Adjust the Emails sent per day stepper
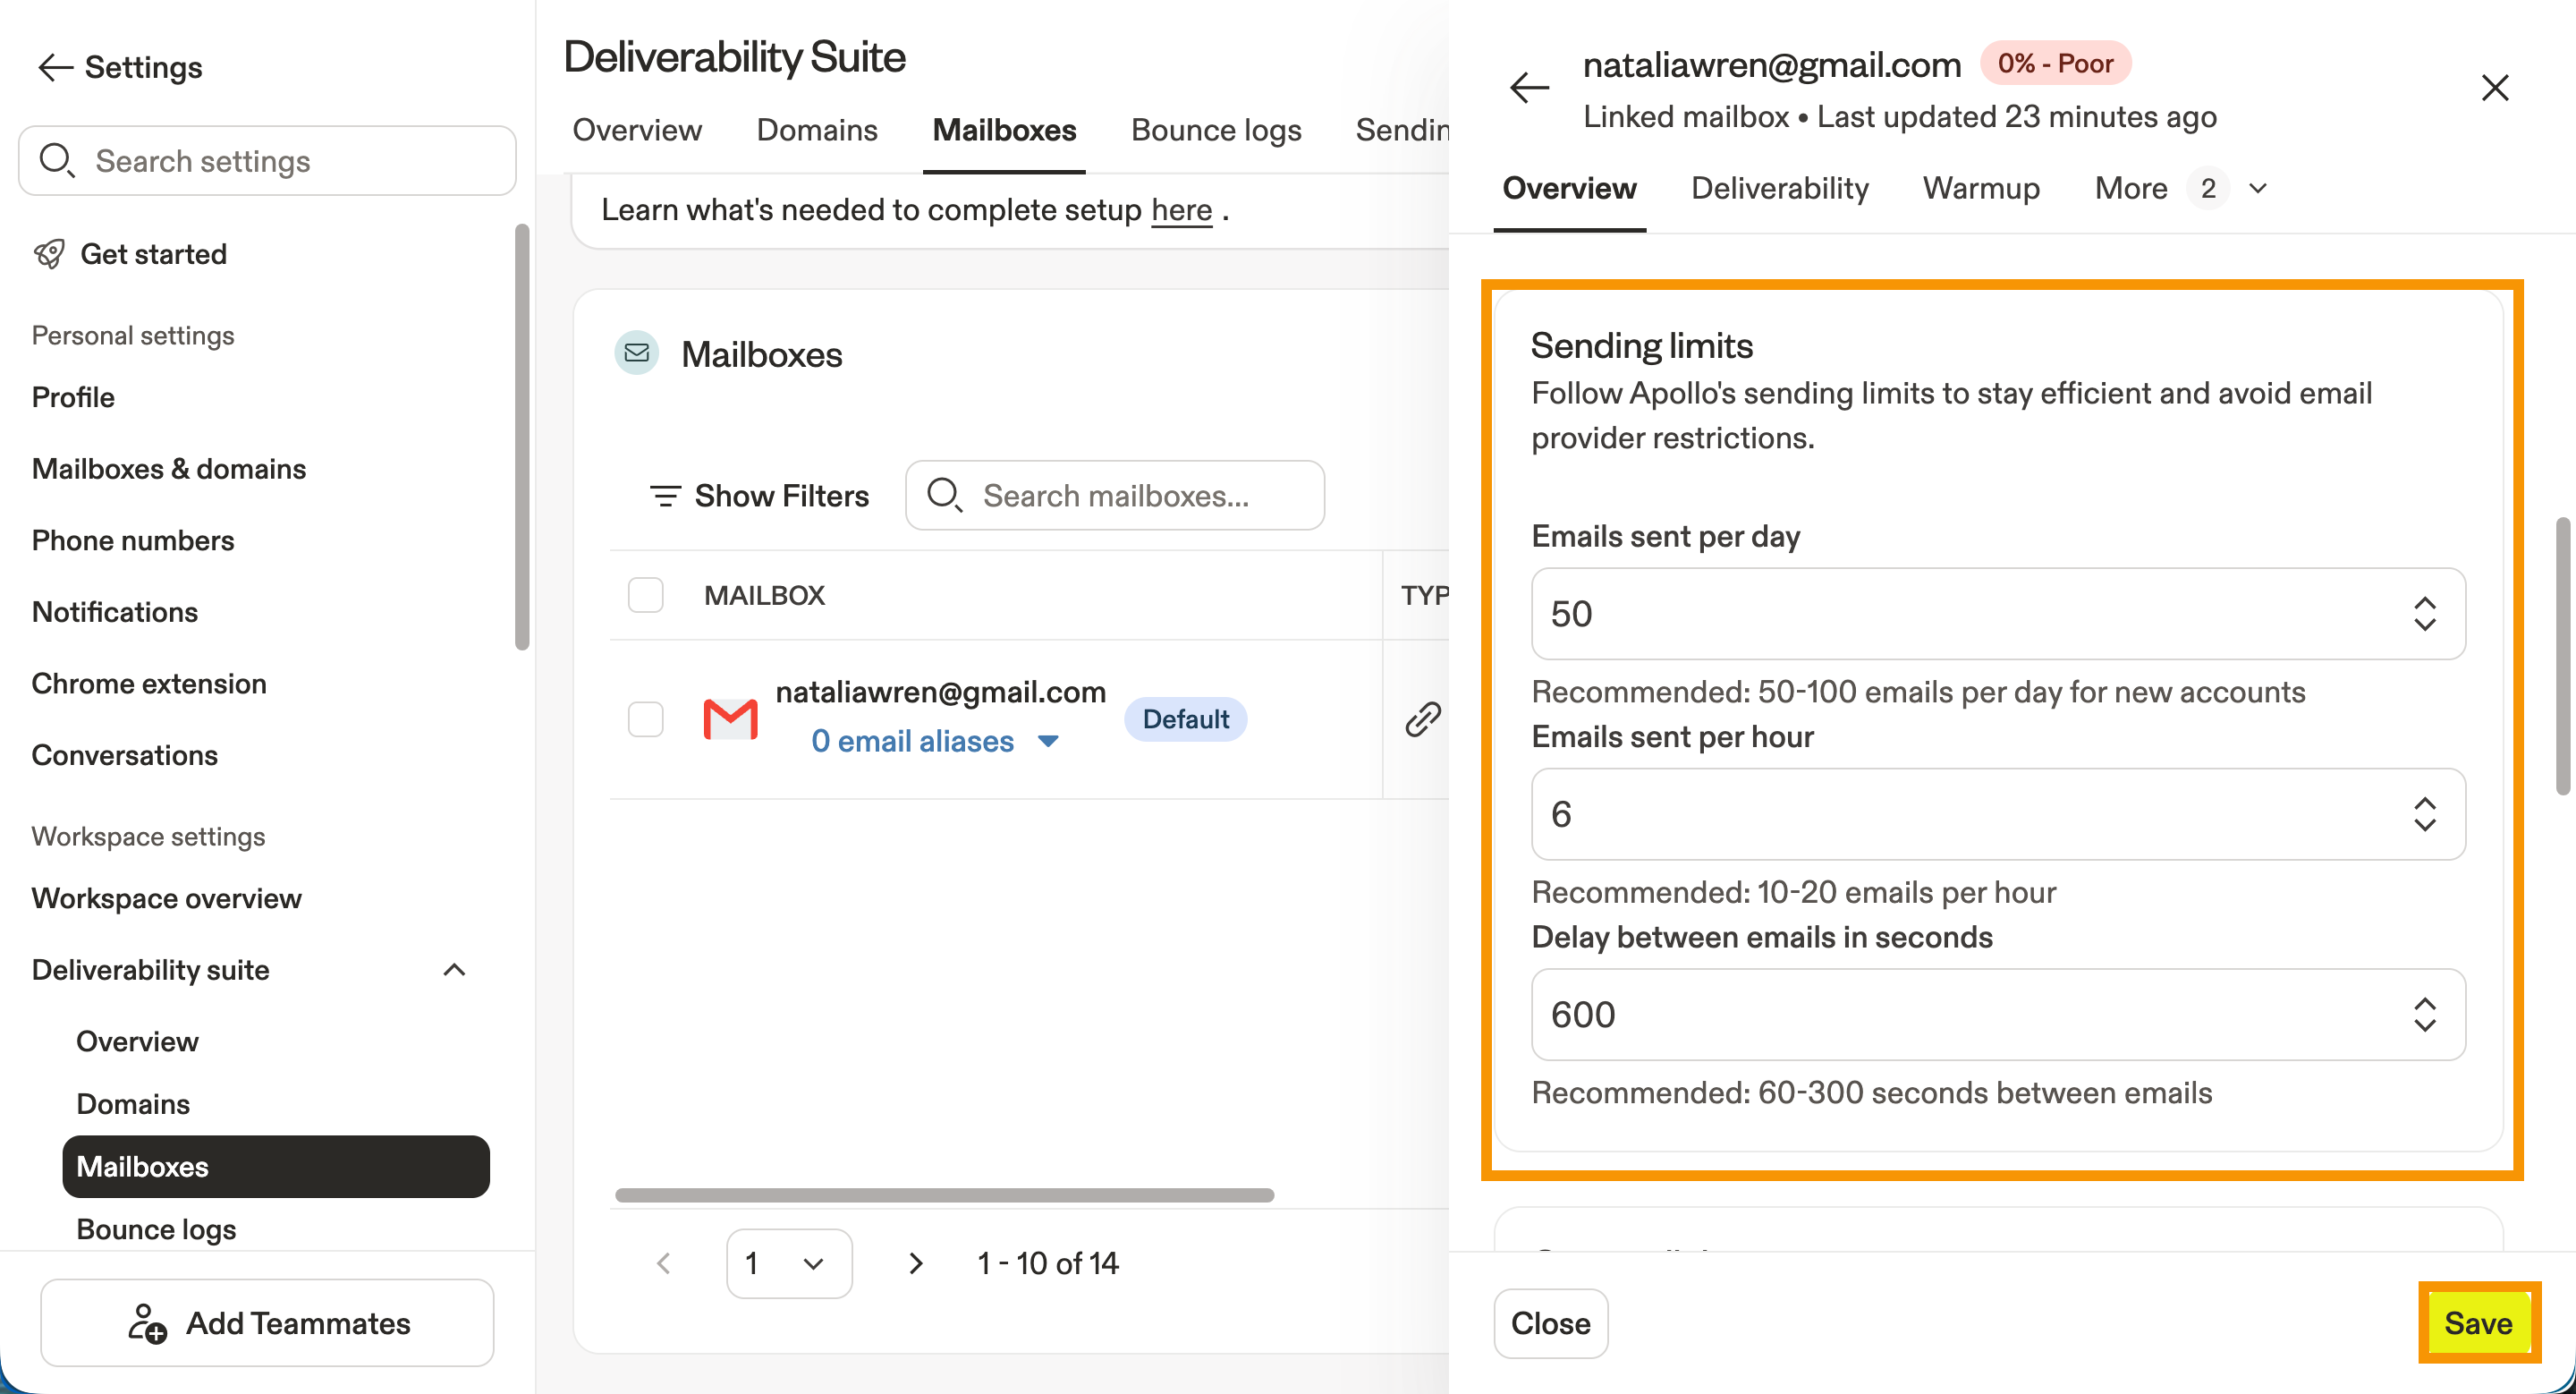 point(2424,613)
